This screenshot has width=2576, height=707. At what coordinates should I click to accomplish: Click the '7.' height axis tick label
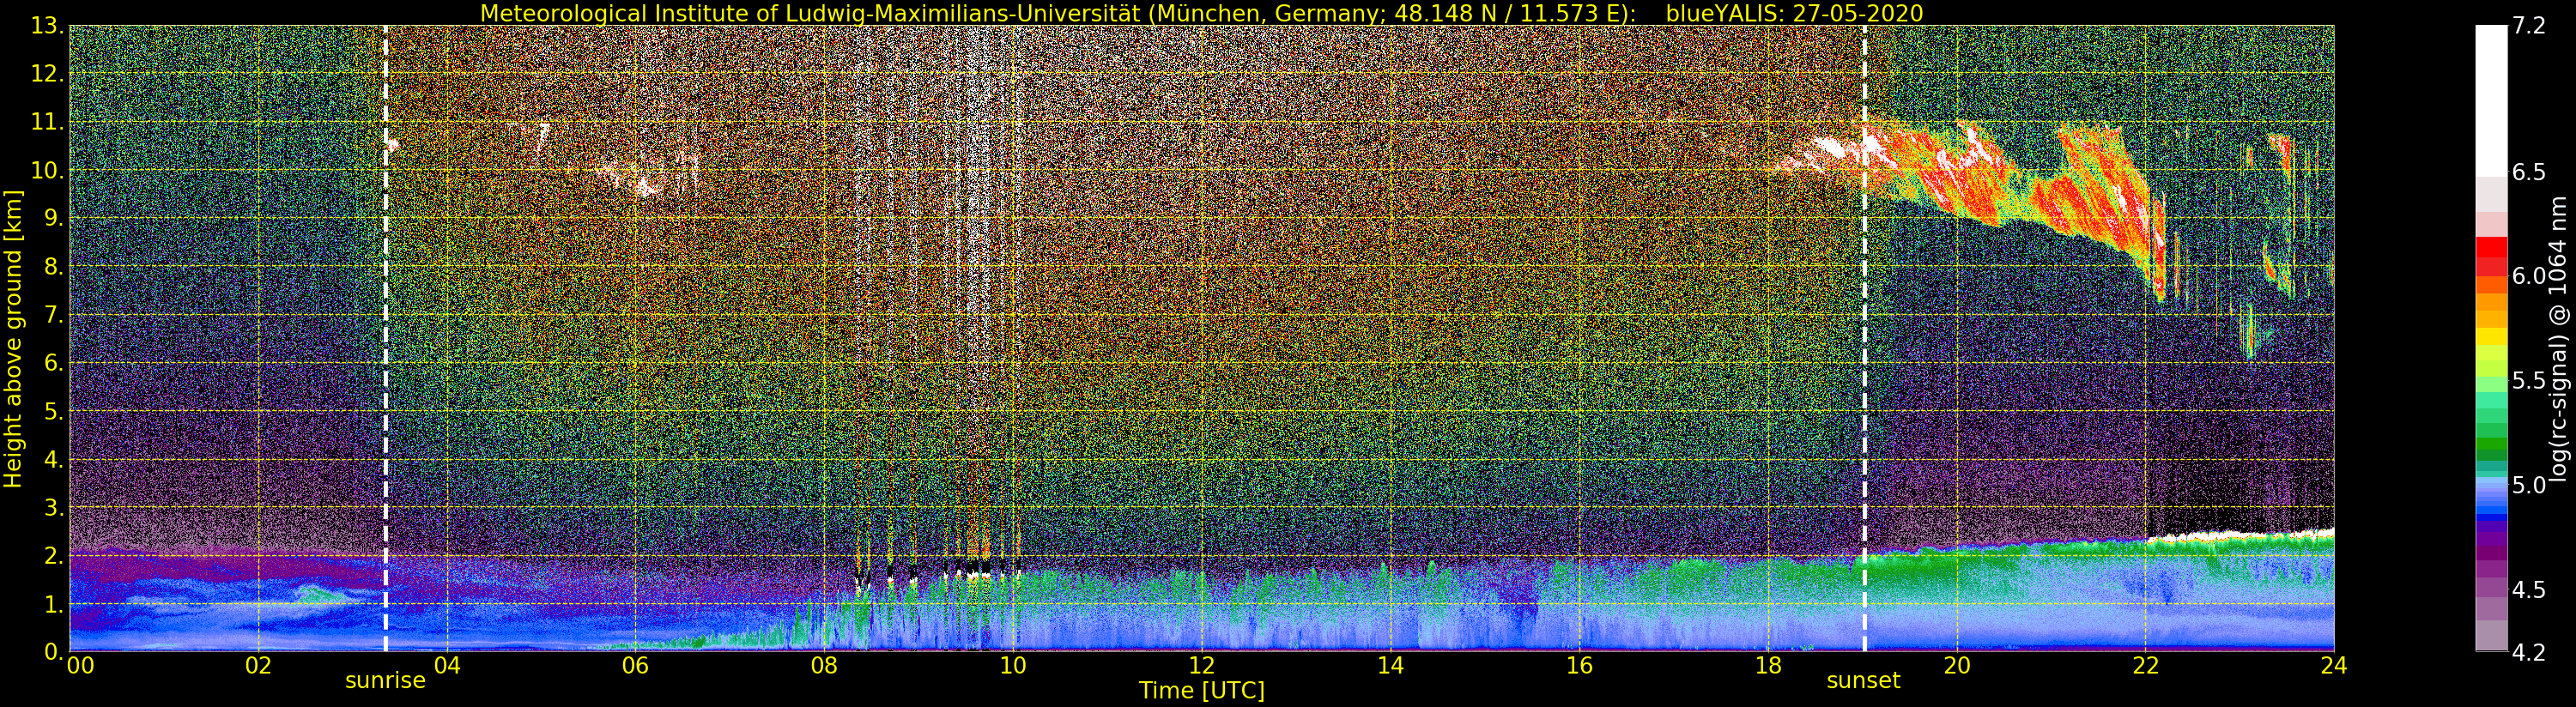coord(54,315)
